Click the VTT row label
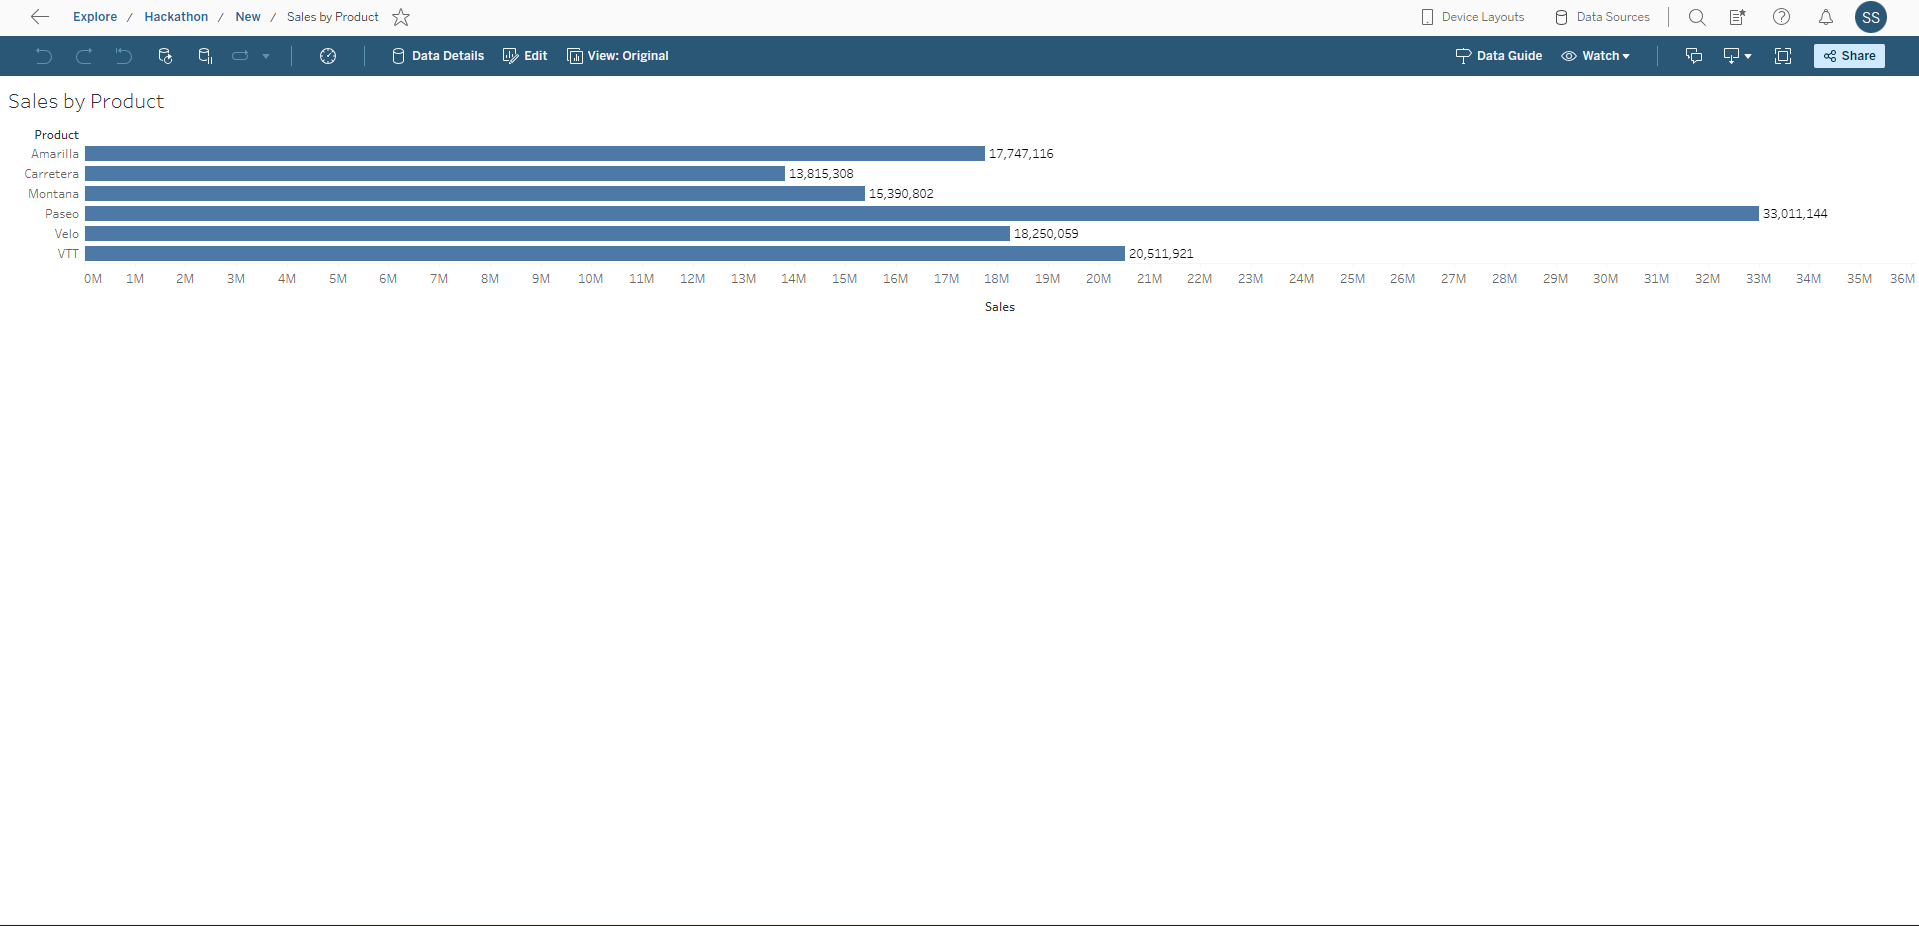The image size is (1919, 926). (68, 254)
